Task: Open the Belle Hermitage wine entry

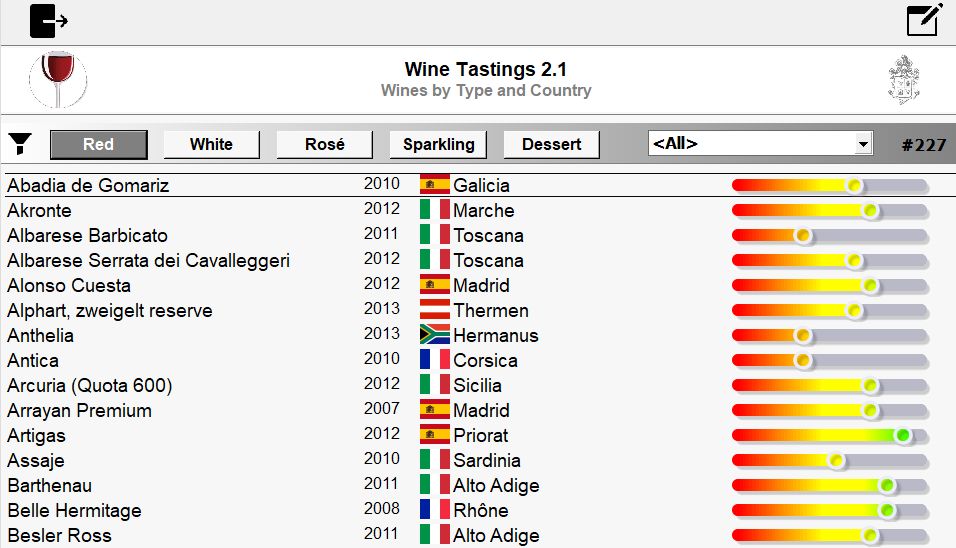Action: point(74,510)
